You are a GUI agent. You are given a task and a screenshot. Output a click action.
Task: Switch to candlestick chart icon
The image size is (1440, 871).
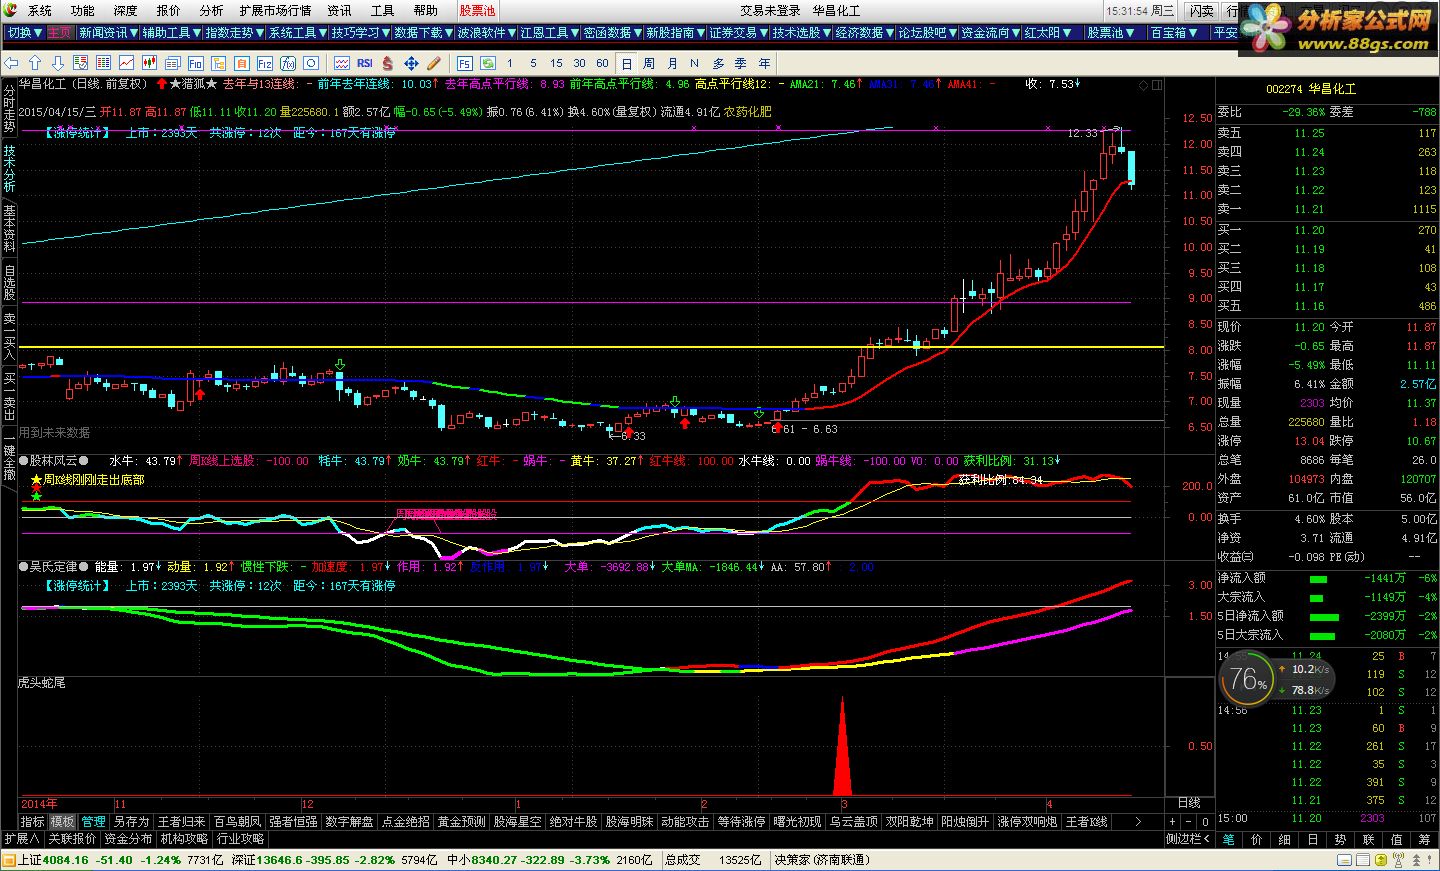point(149,63)
